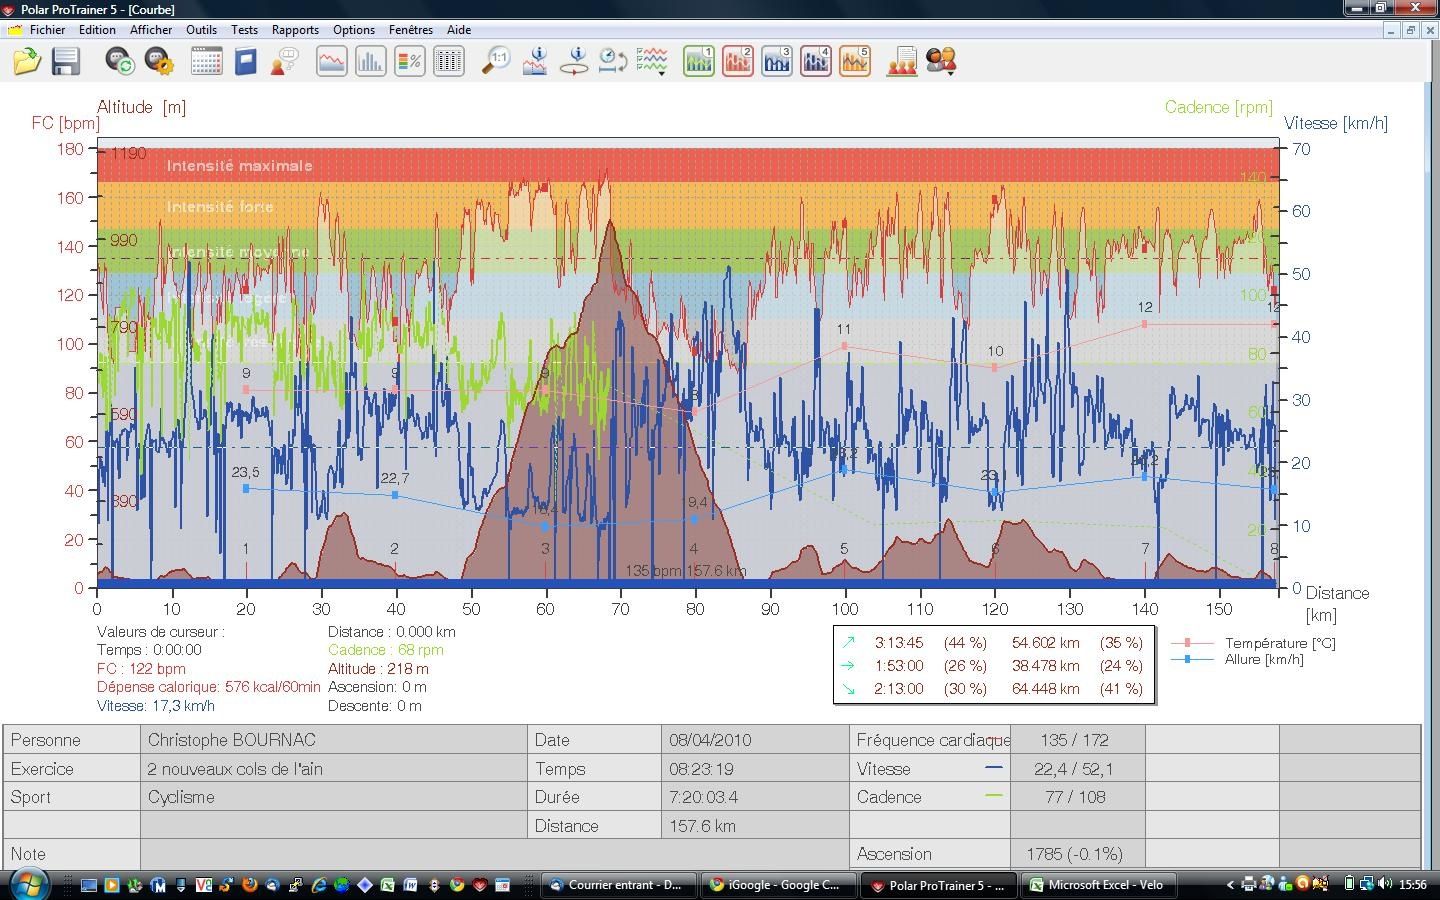This screenshot has width=1440, height=900.
Task: Open the Aide menu
Action: click(x=459, y=30)
